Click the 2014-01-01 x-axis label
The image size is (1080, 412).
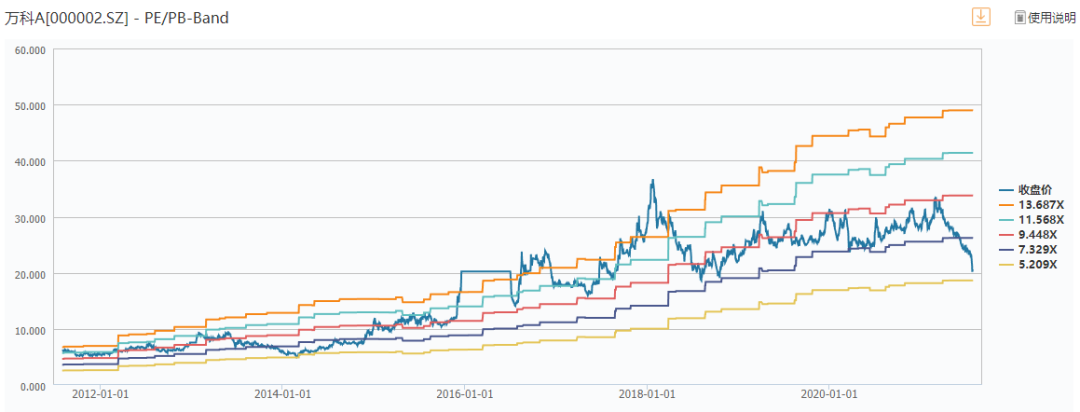(282, 395)
